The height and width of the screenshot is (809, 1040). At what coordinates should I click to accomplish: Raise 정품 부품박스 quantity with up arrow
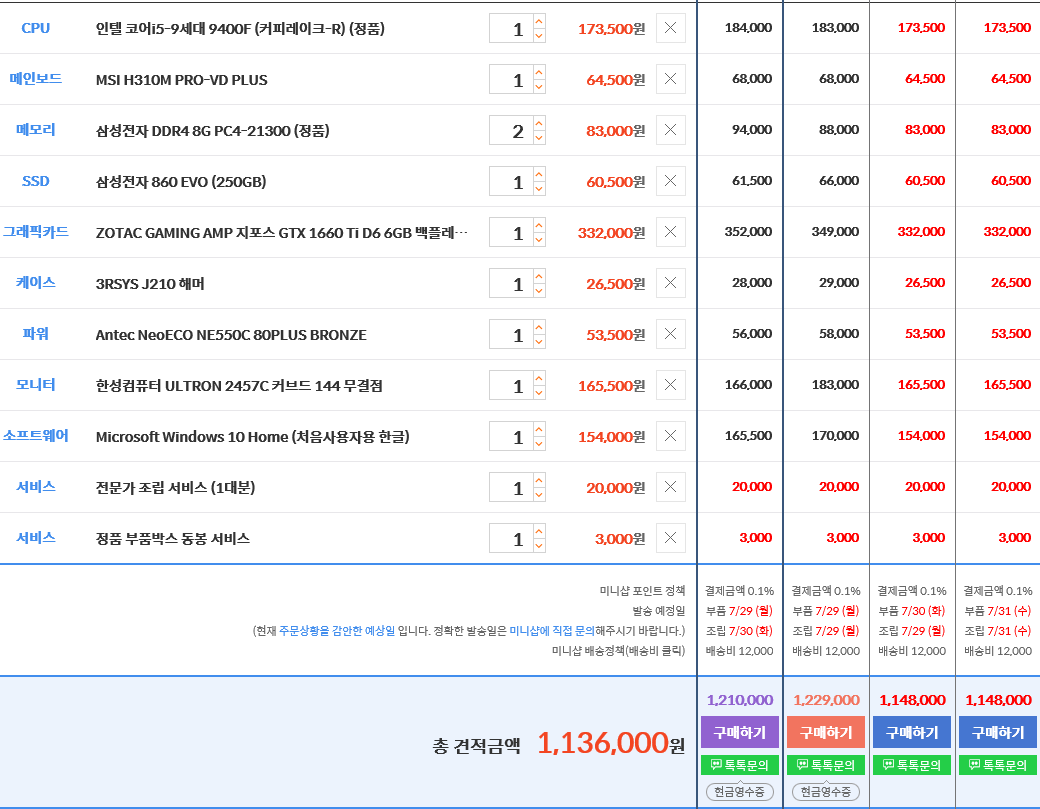[539, 531]
